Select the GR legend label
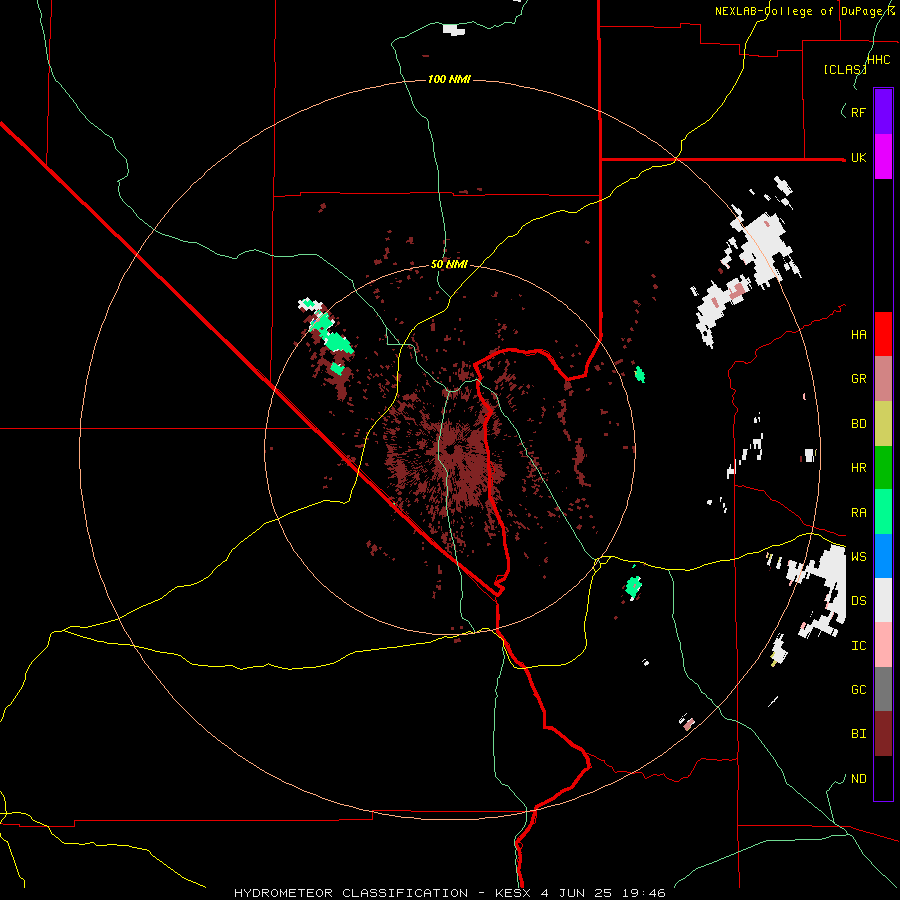 pyautogui.click(x=858, y=379)
